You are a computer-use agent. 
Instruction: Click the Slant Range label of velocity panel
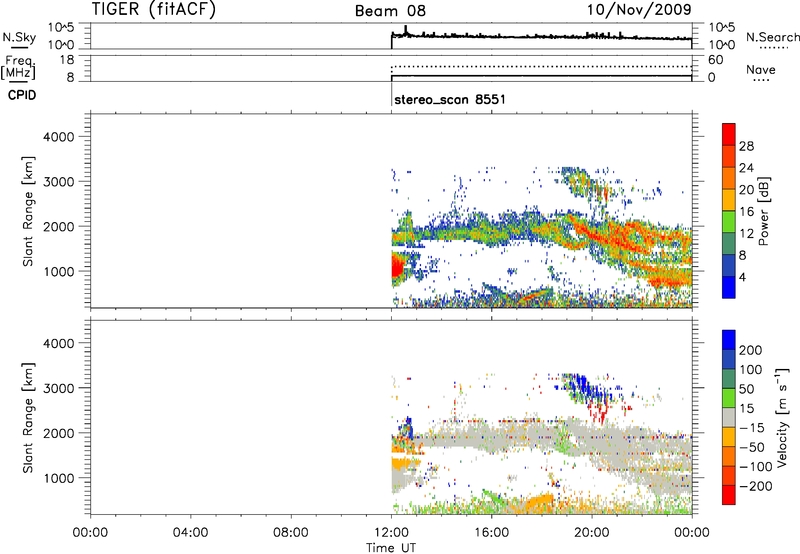(28, 418)
